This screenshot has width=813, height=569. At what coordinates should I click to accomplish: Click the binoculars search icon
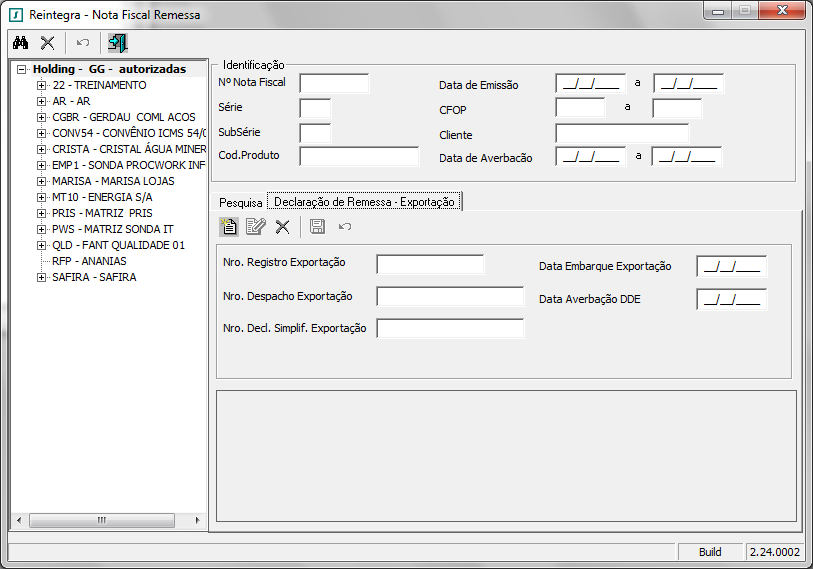(20, 43)
